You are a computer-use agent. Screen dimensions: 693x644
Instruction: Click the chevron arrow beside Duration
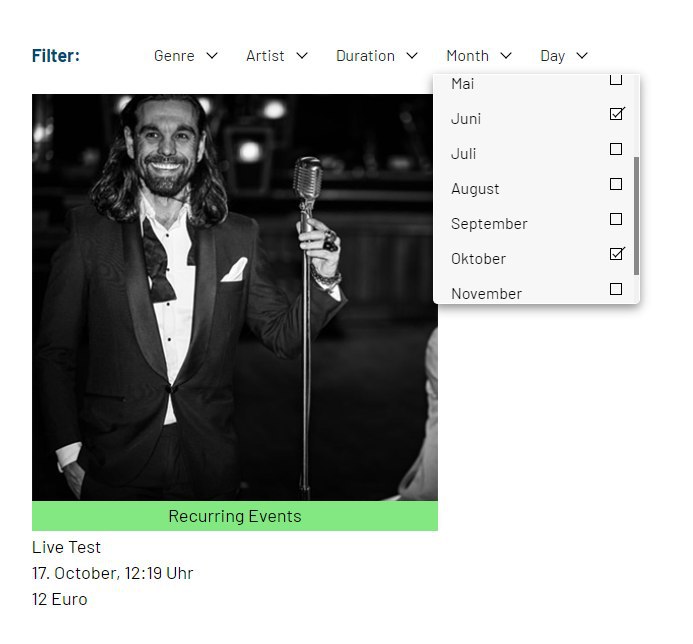412,56
